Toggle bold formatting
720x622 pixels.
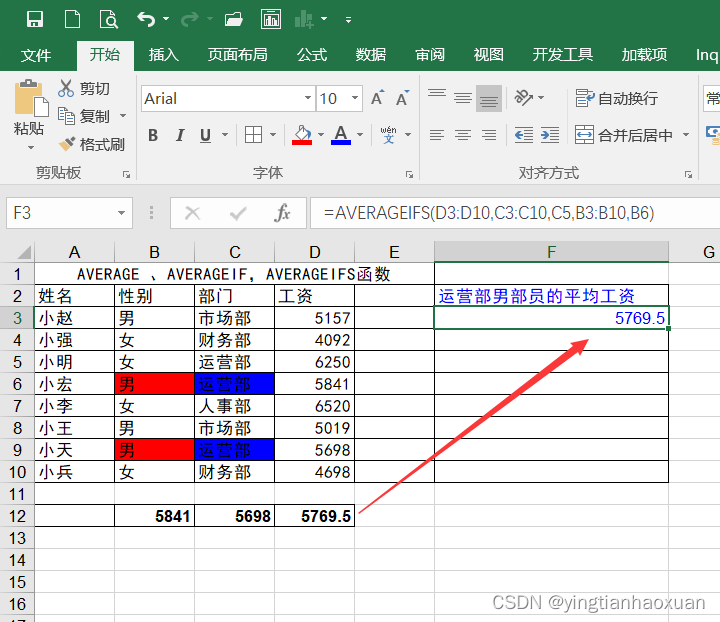tap(153, 135)
